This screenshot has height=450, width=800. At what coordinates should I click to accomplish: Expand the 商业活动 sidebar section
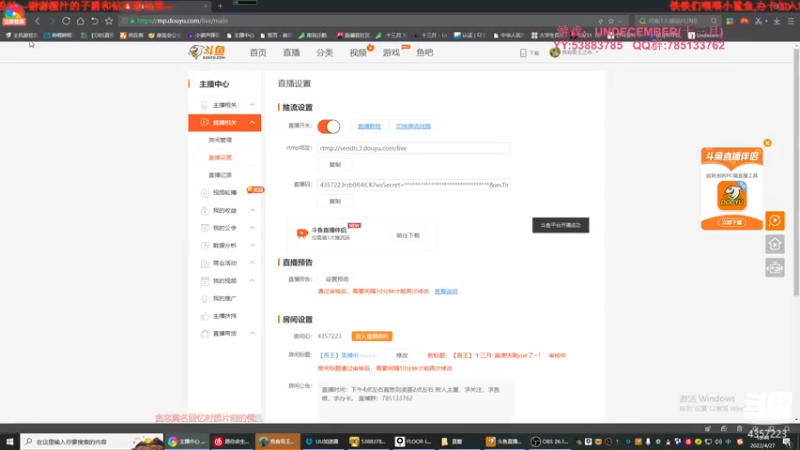pos(252,263)
